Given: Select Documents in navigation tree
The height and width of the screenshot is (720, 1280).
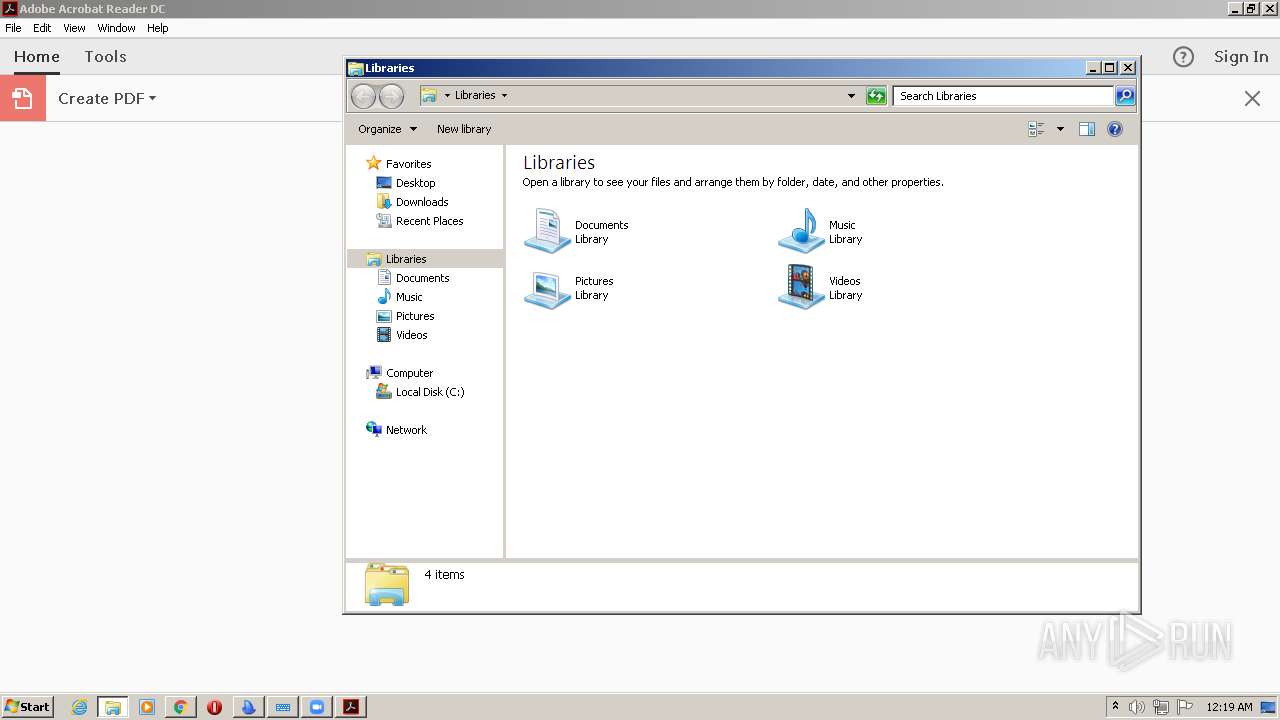Looking at the screenshot, I should (x=422, y=278).
